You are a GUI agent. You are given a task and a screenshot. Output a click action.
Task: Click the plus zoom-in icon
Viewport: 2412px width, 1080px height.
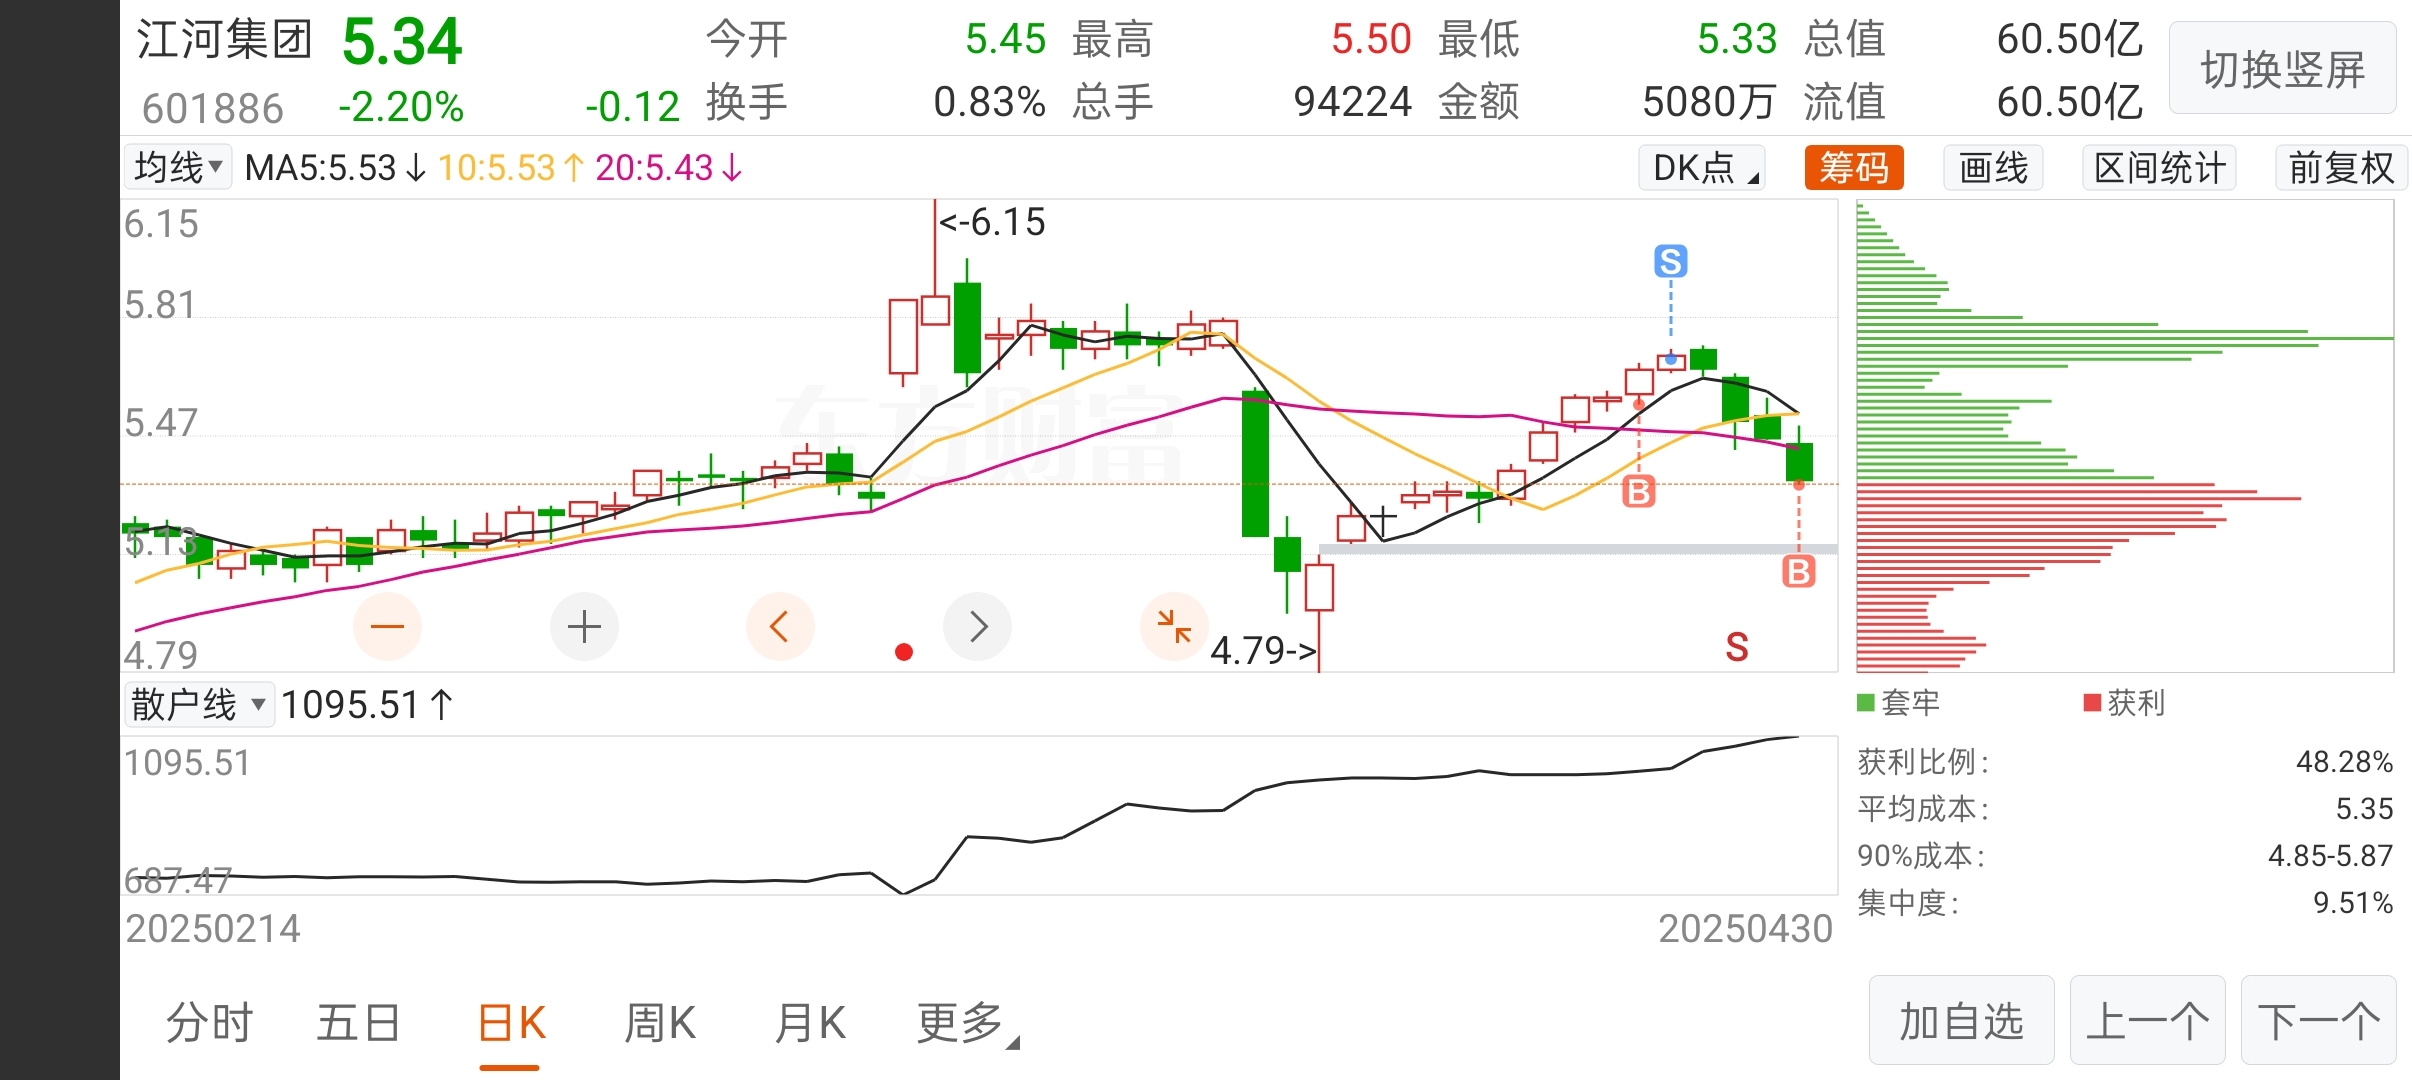point(584,627)
